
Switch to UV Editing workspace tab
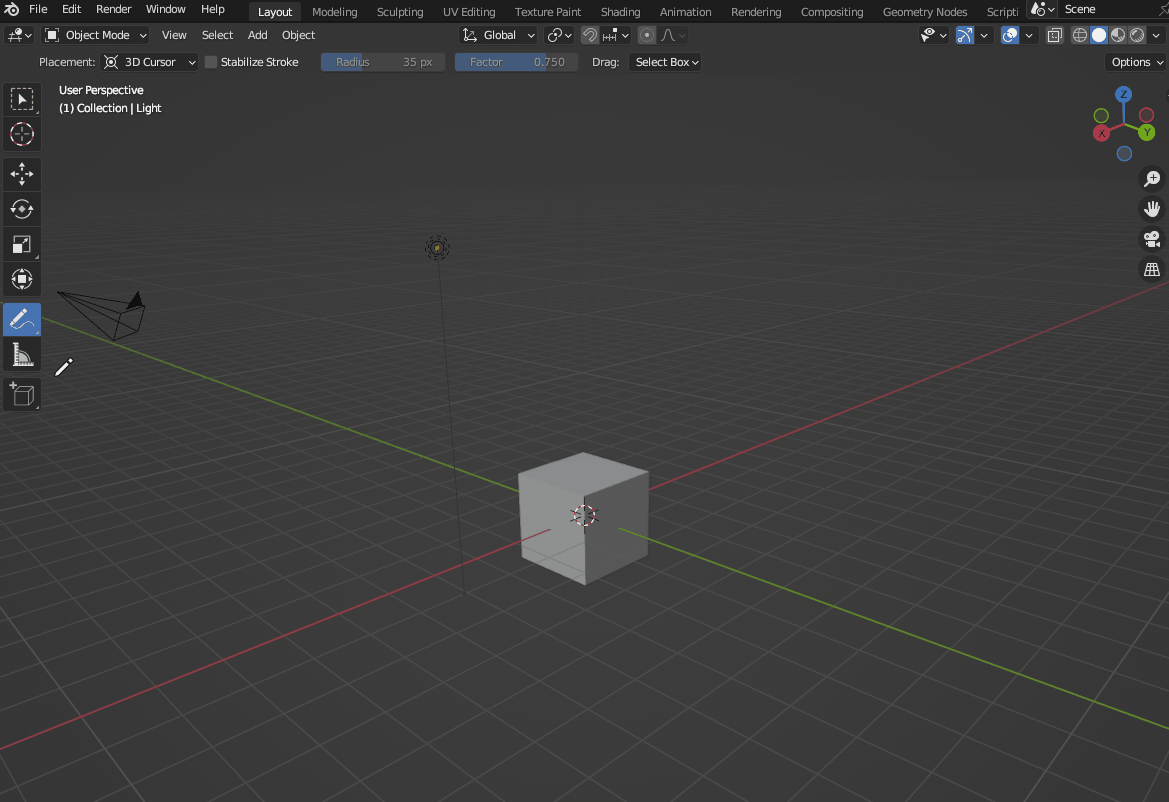469,12
